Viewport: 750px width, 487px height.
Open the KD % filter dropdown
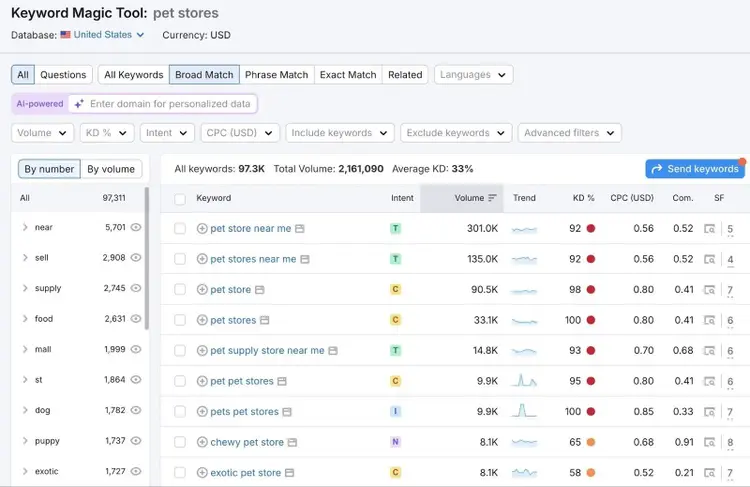[107, 133]
